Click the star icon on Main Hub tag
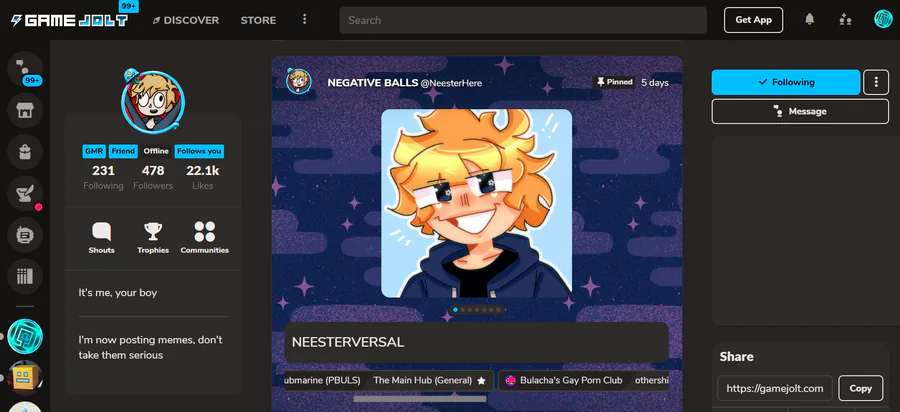 click(x=482, y=380)
